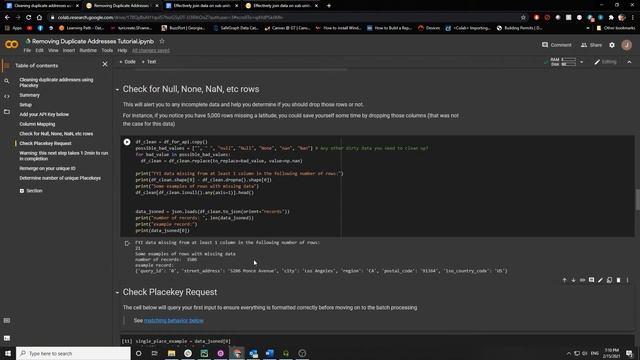Reload the browser page
The image size is (640, 360).
pos(28,18)
